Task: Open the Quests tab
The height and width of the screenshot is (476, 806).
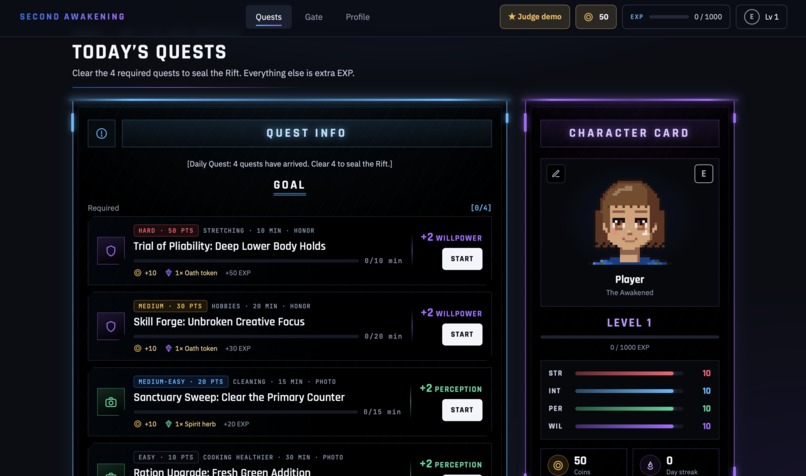Action: click(268, 17)
